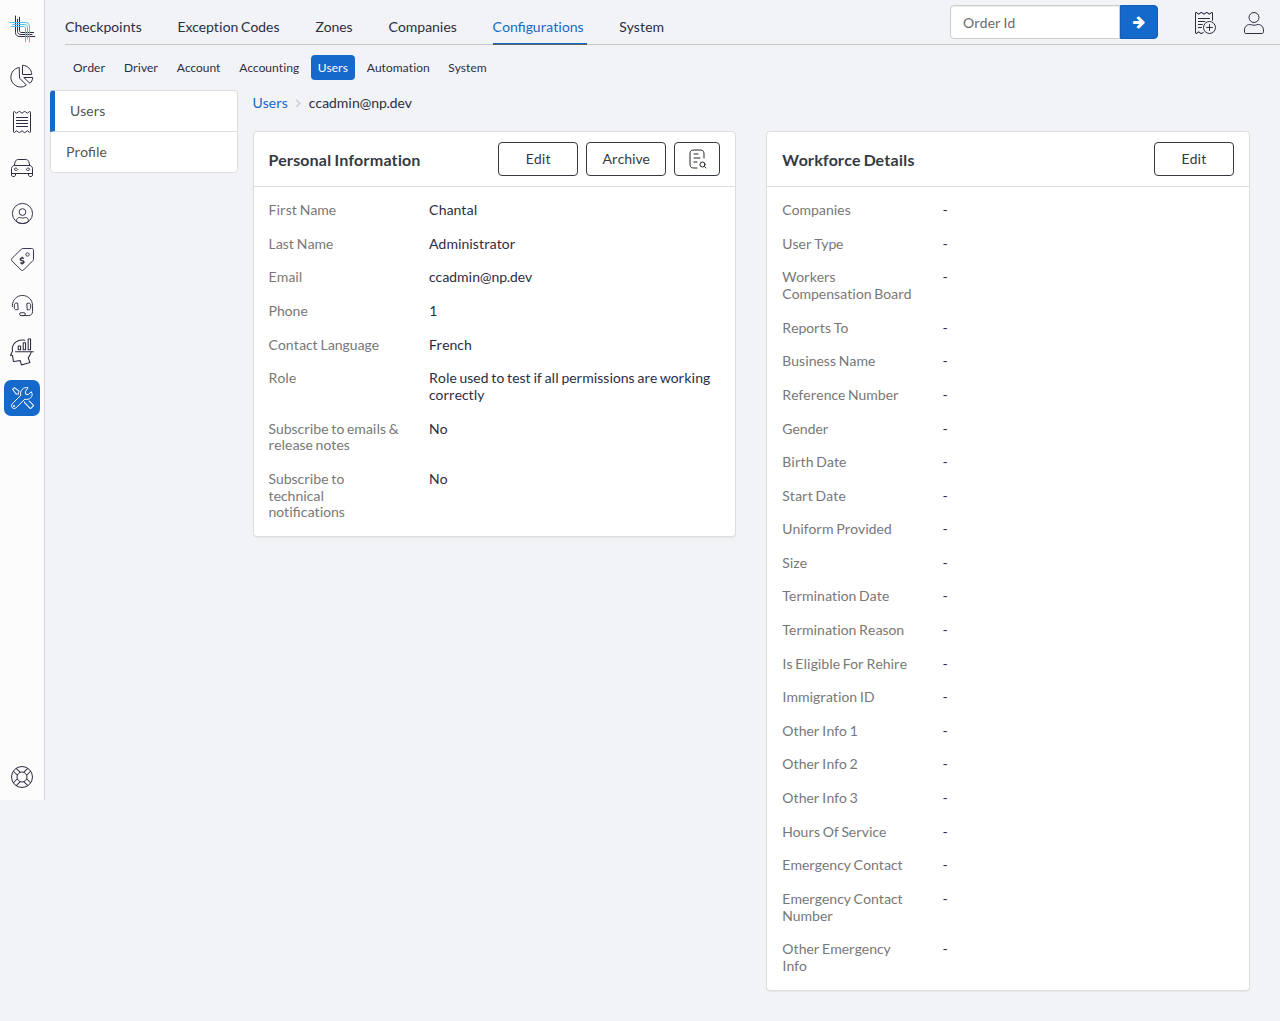The width and height of the screenshot is (1280, 1021).
Task: Click the ccadmin@np.dev breadcrumb text
Action: pos(360,103)
